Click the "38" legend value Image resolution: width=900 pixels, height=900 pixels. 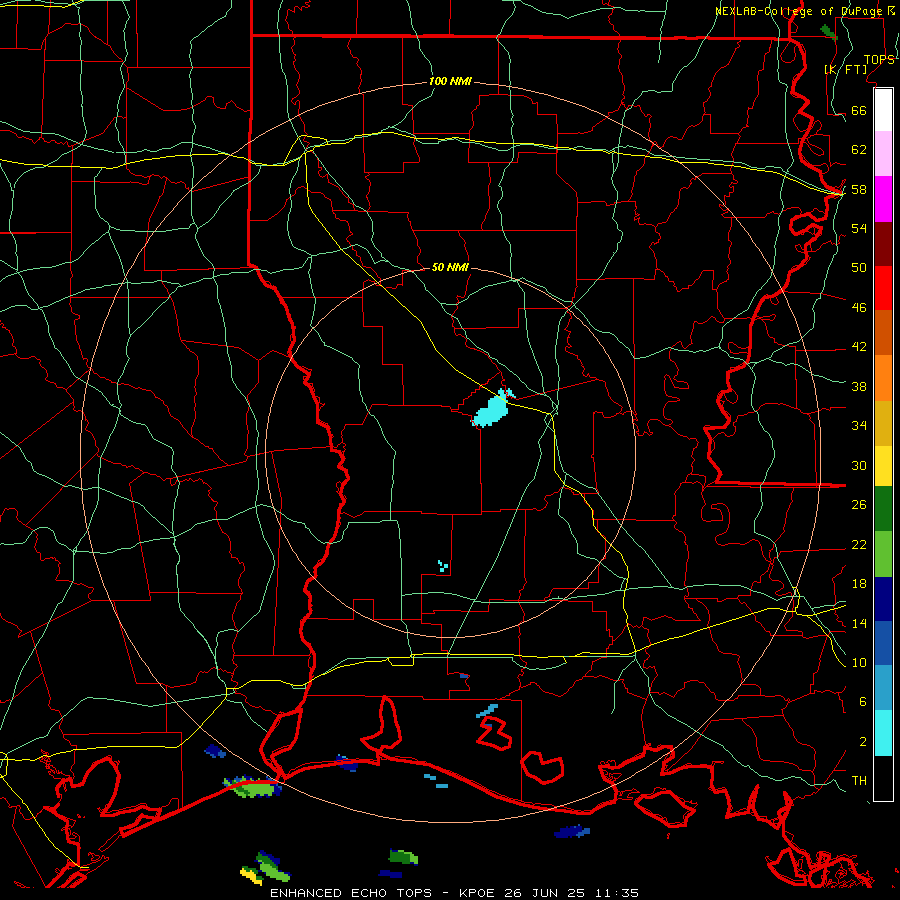tap(859, 386)
